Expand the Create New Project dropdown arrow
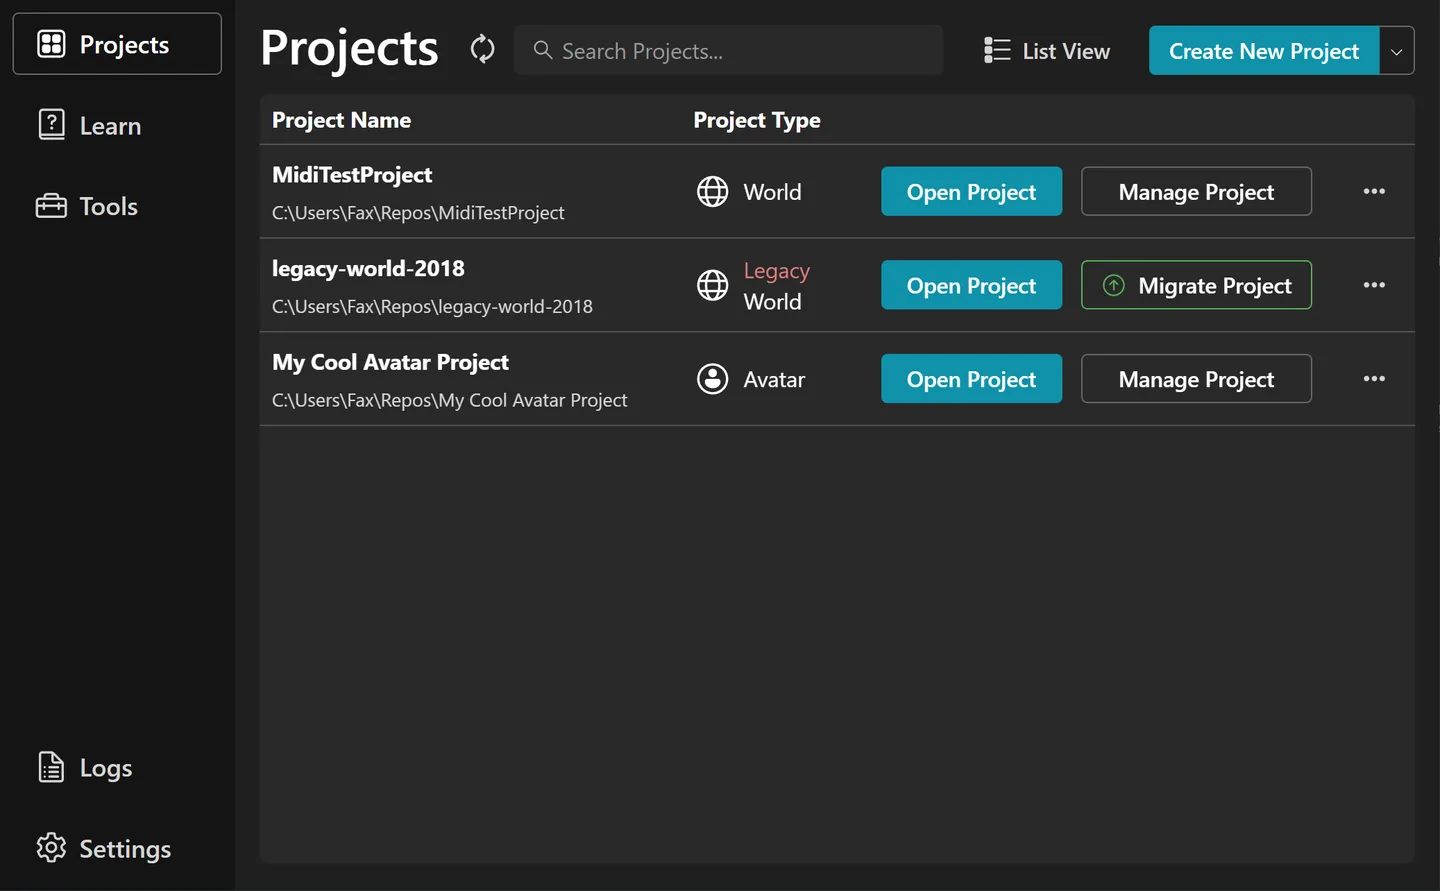The height and width of the screenshot is (891, 1440). (x=1397, y=51)
